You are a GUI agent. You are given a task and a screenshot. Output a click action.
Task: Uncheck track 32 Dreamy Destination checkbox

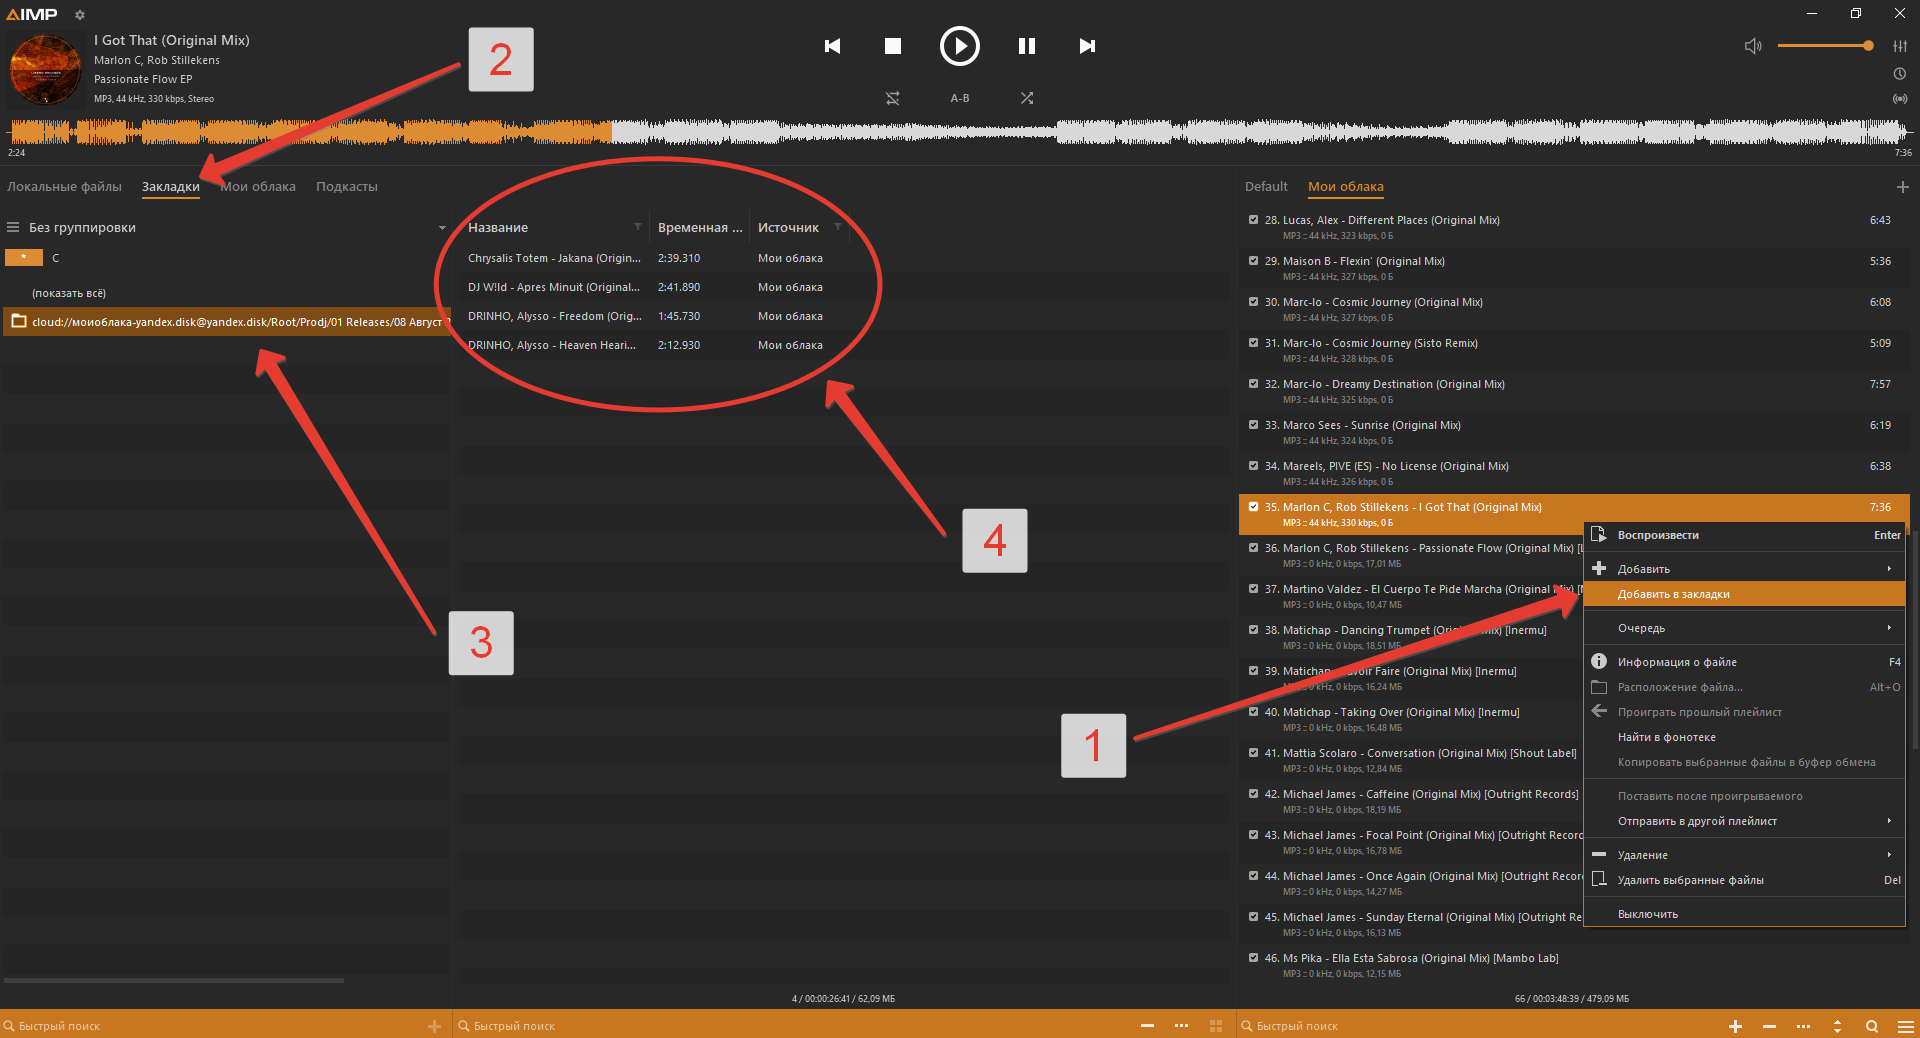pos(1254,384)
